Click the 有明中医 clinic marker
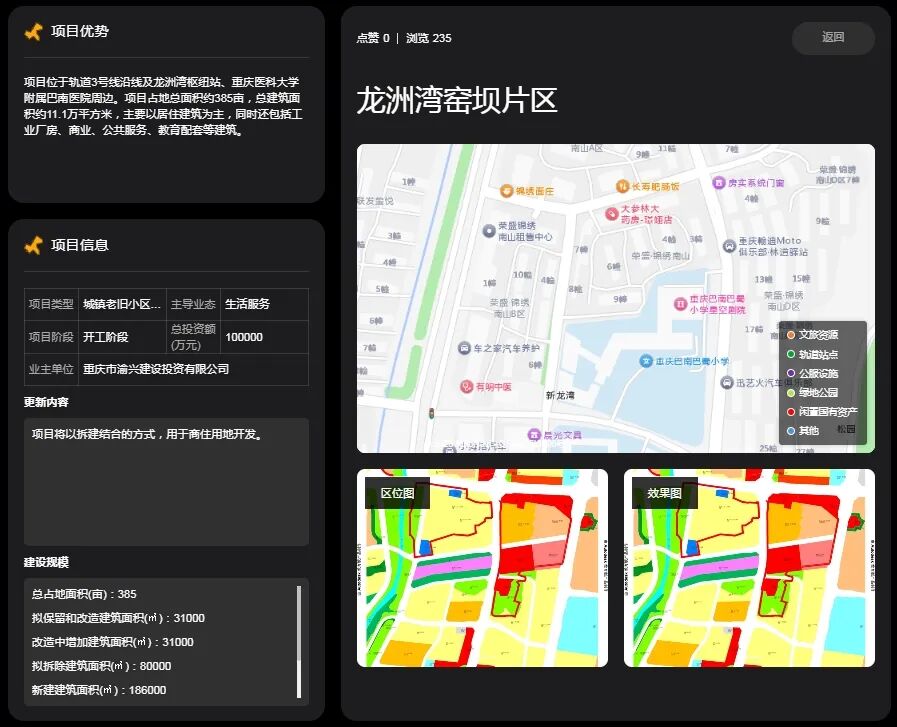Screen dimensions: 897x727 pyautogui.click(x=467, y=387)
